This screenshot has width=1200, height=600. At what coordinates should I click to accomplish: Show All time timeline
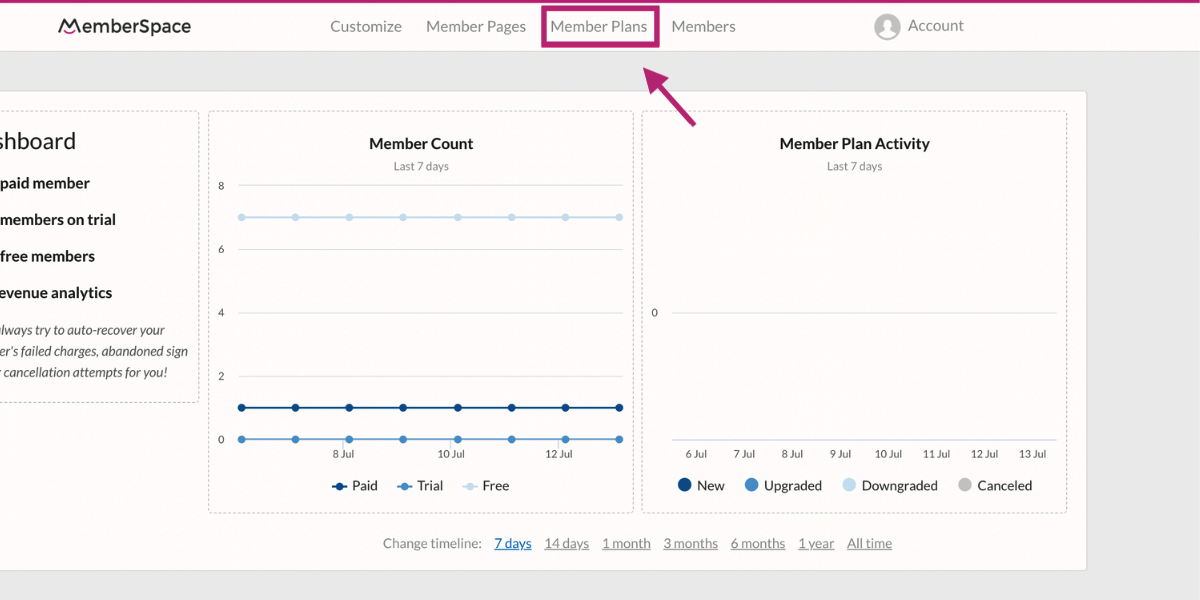click(869, 544)
